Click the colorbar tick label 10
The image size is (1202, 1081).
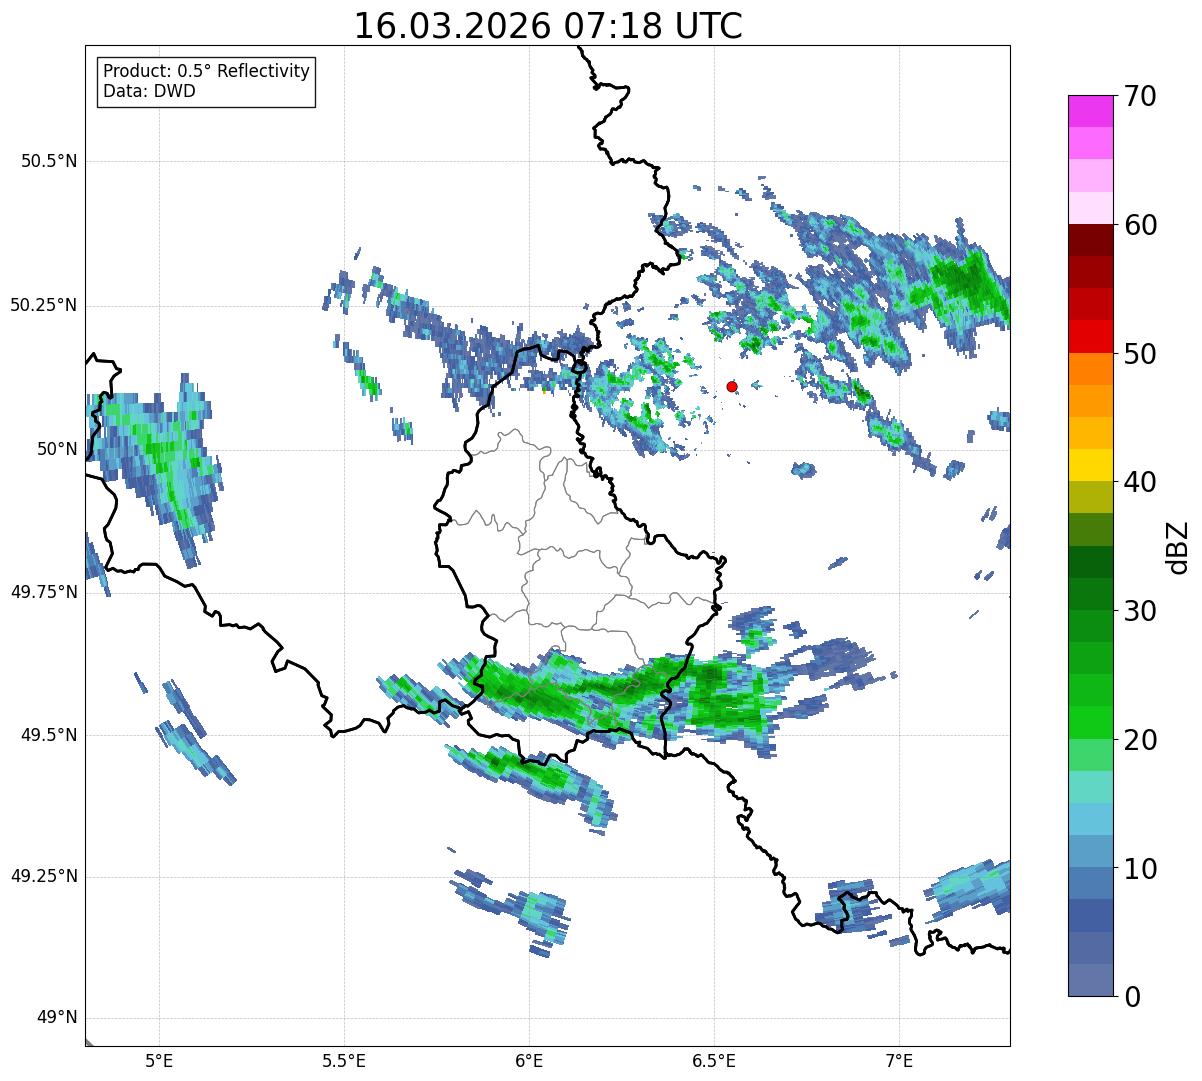click(1140, 868)
